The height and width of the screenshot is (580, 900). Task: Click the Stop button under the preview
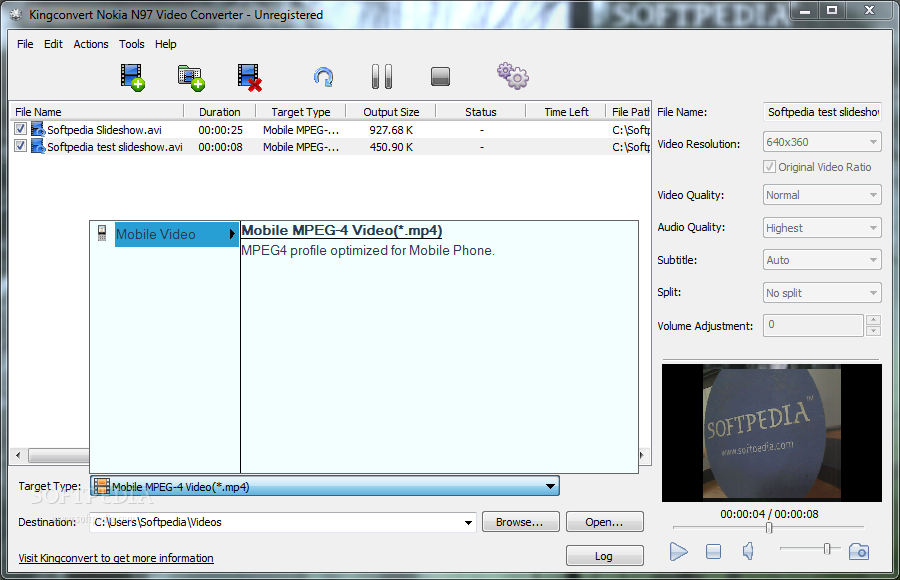pos(713,552)
